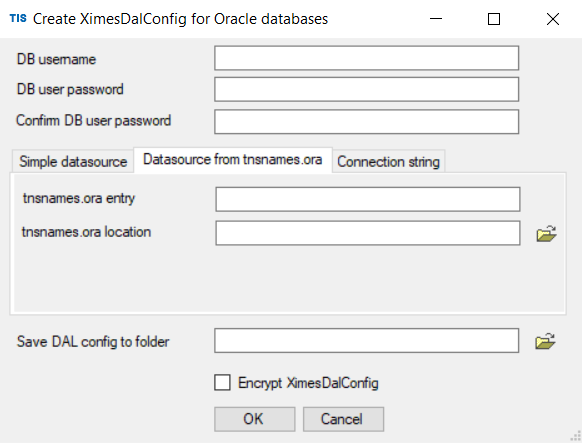Open the Connection string tab

pos(388,161)
